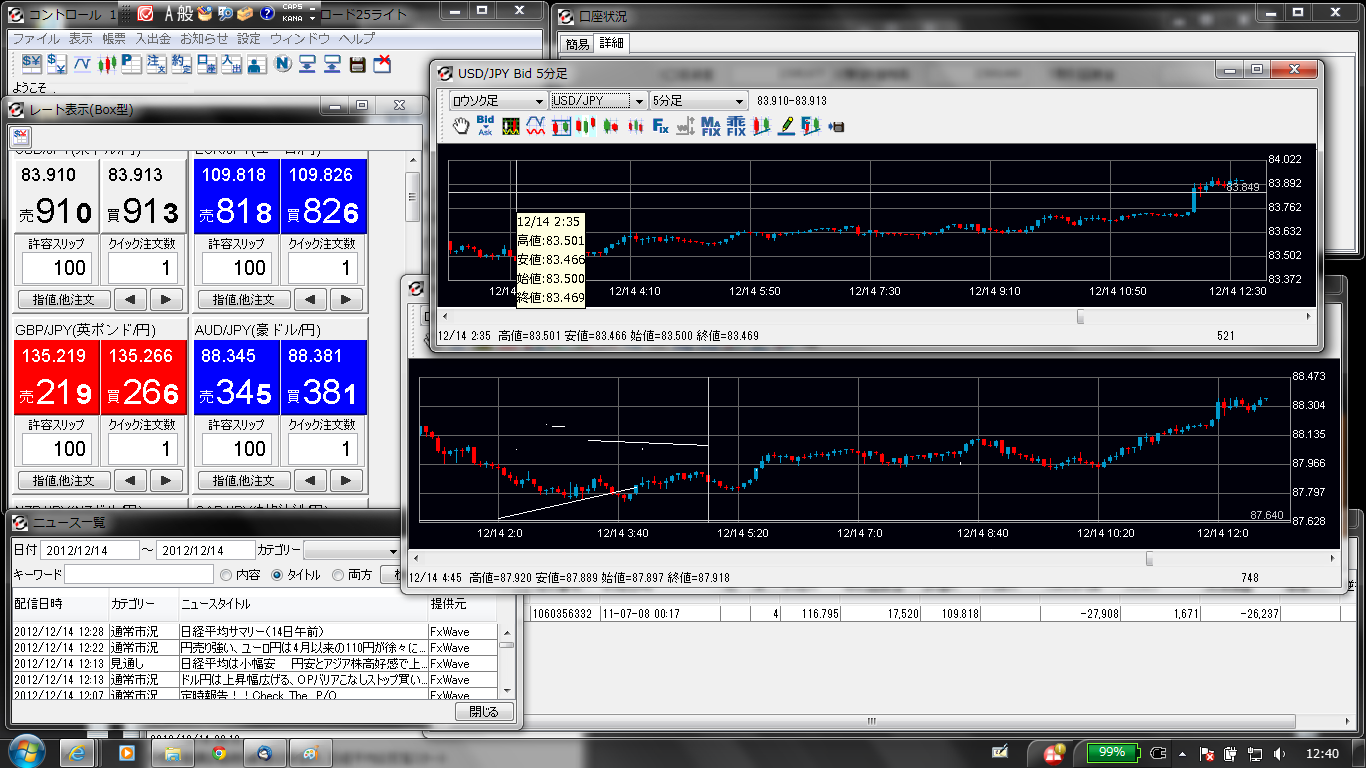Click the lower chart's horizontal scrollbar thumb

point(1150,558)
